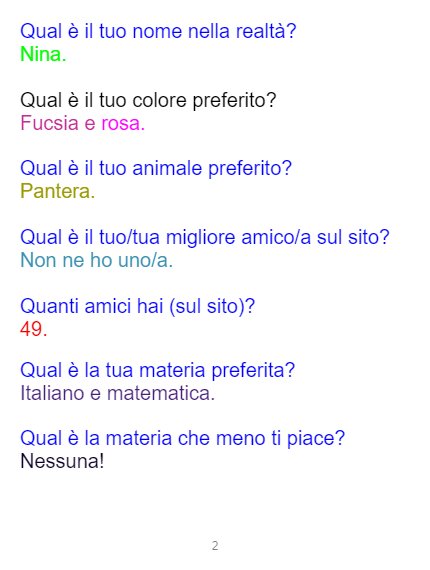The height and width of the screenshot is (570, 430).
Task: Select the purple answer 'Italiano e matematica.'
Action: (117, 394)
